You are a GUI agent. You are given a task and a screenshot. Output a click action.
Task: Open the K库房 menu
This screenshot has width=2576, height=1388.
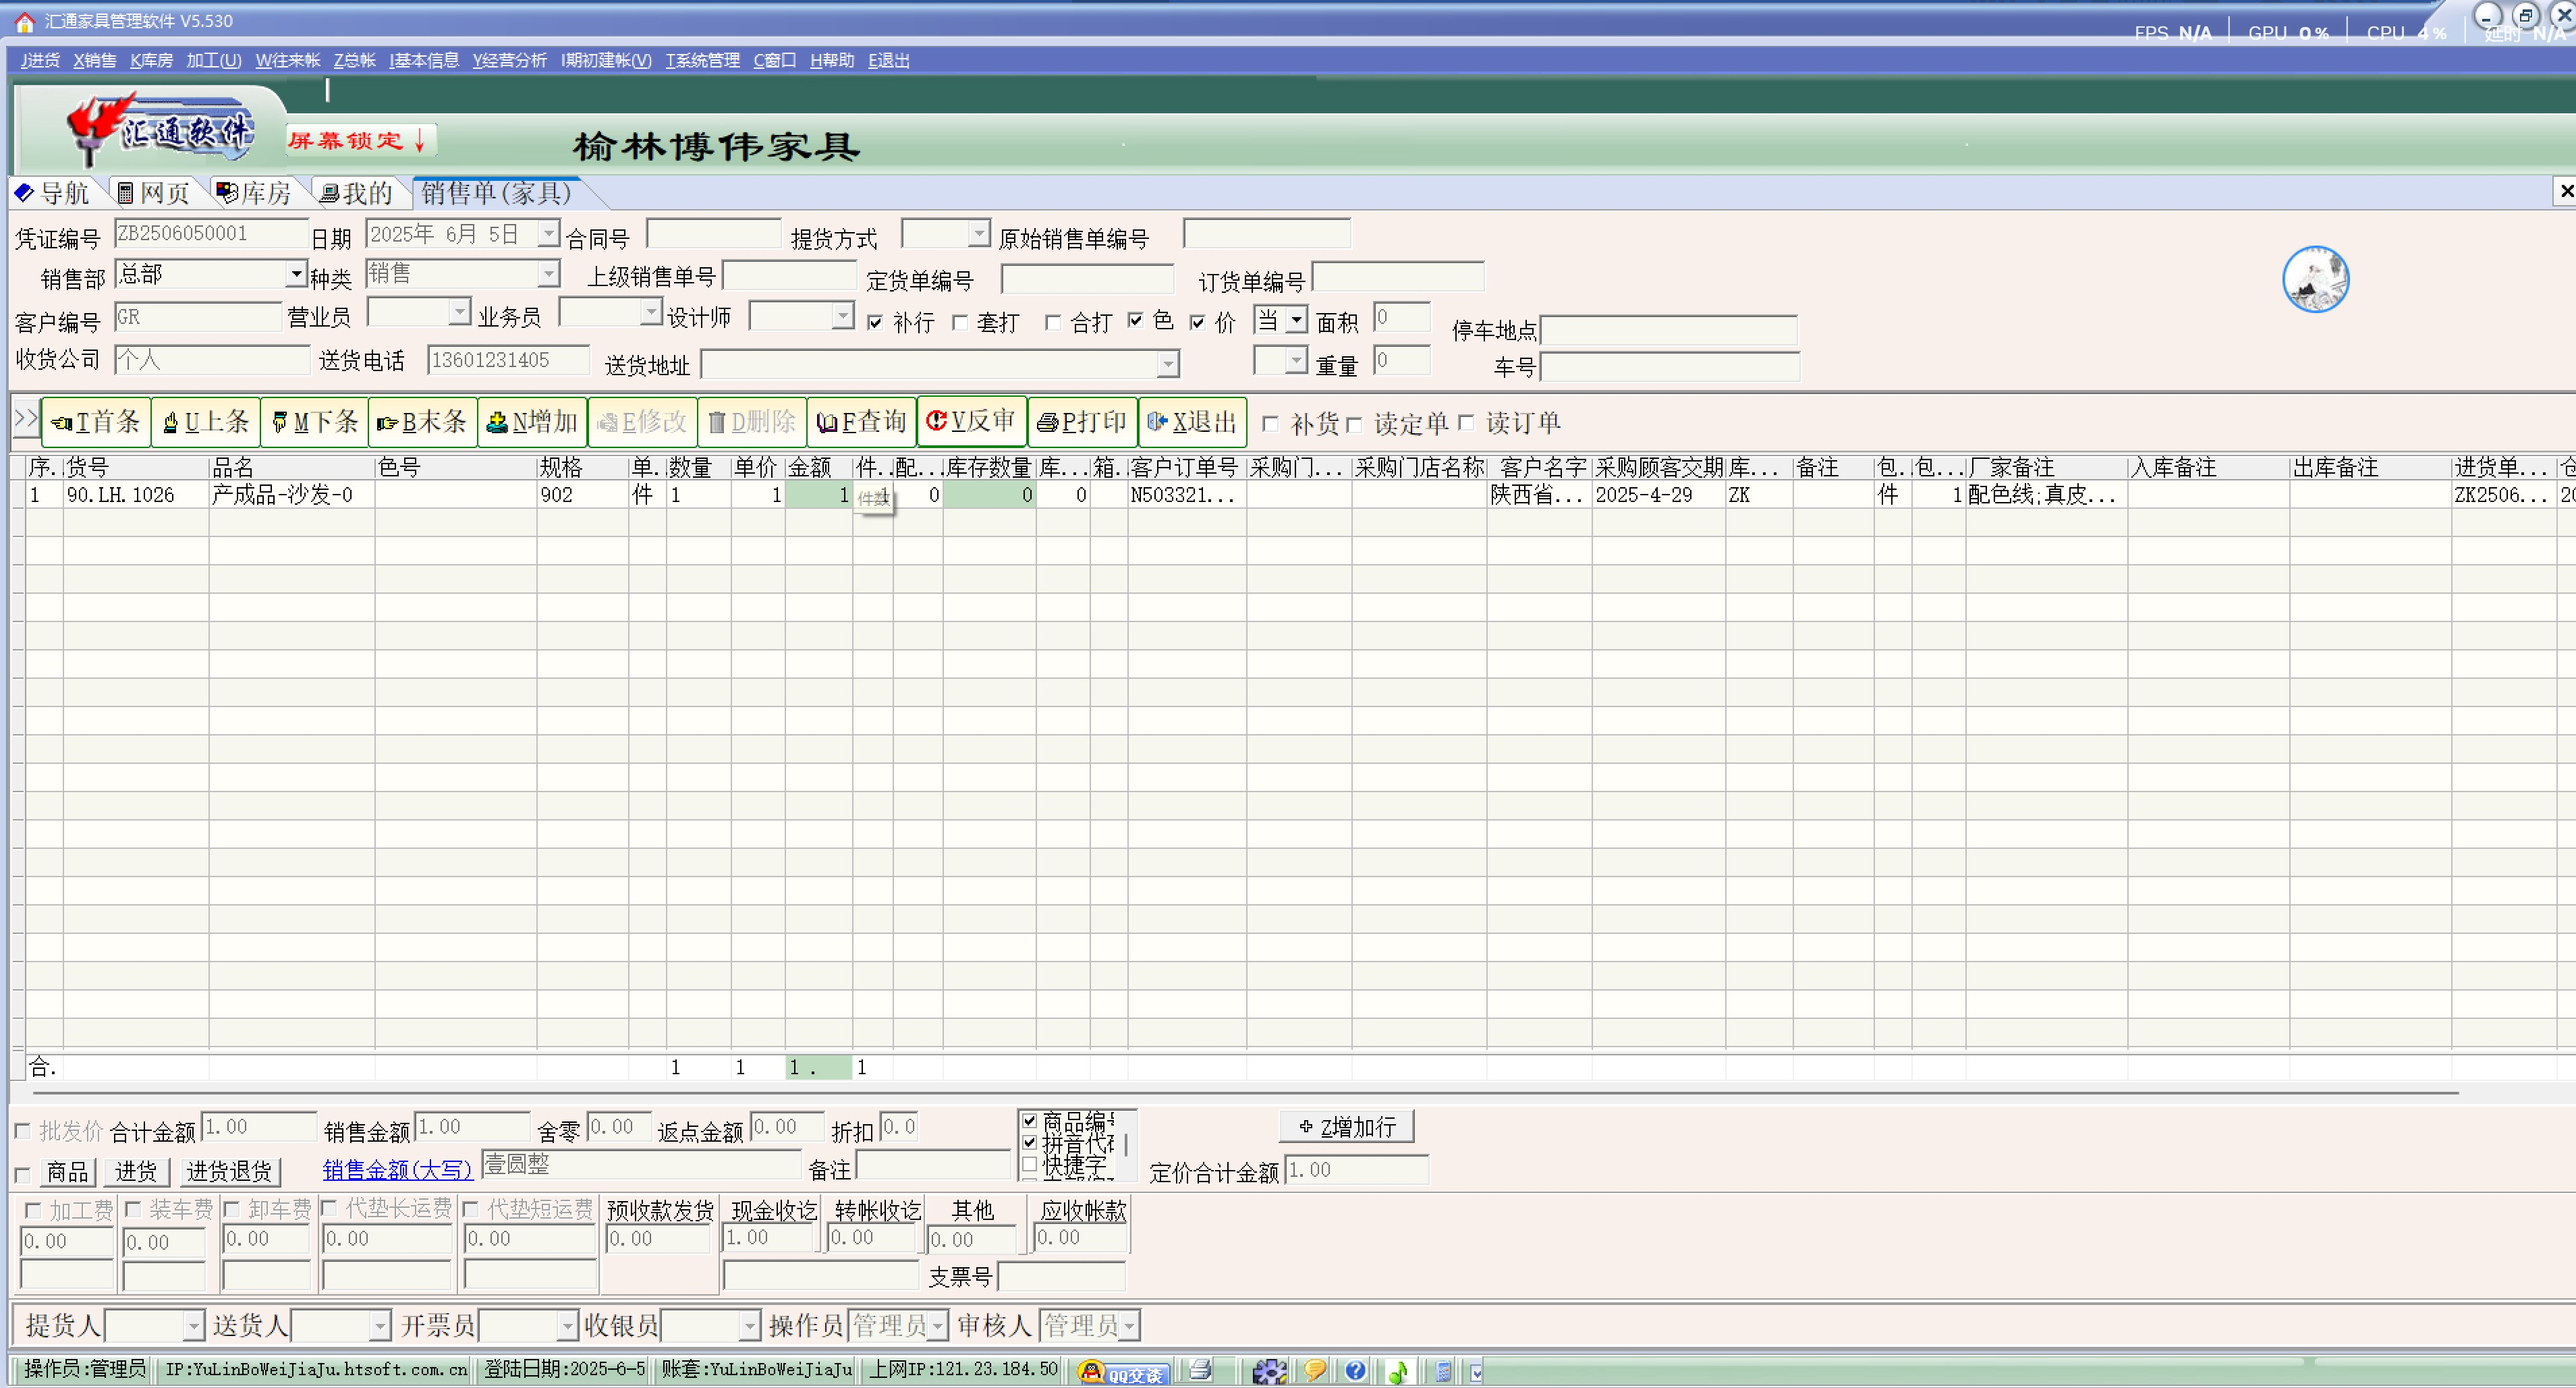pos(151,60)
